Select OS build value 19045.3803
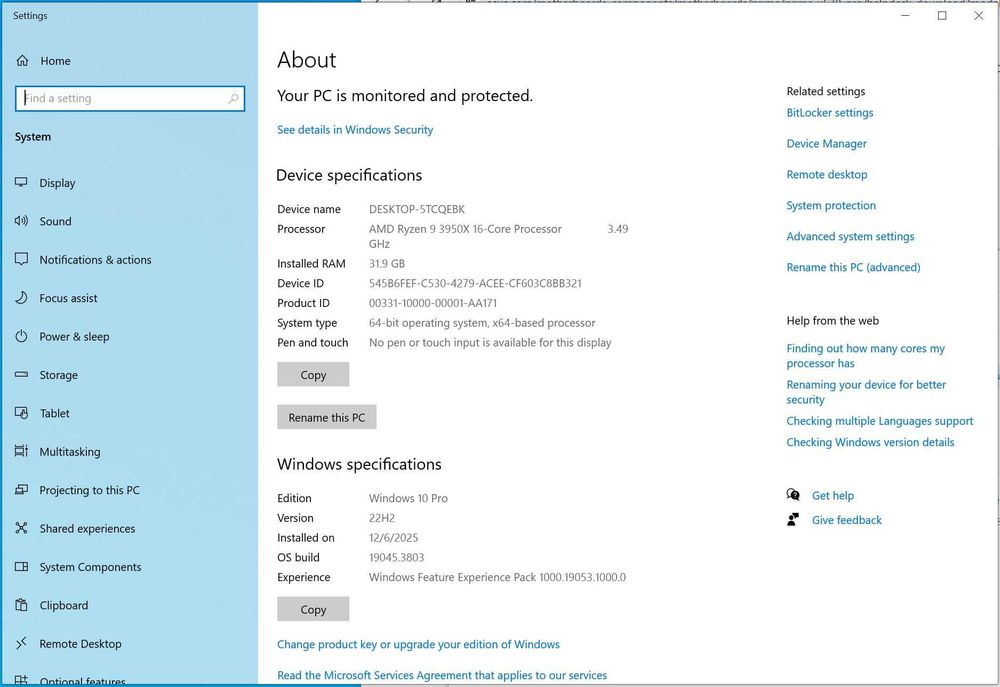 [396, 558]
